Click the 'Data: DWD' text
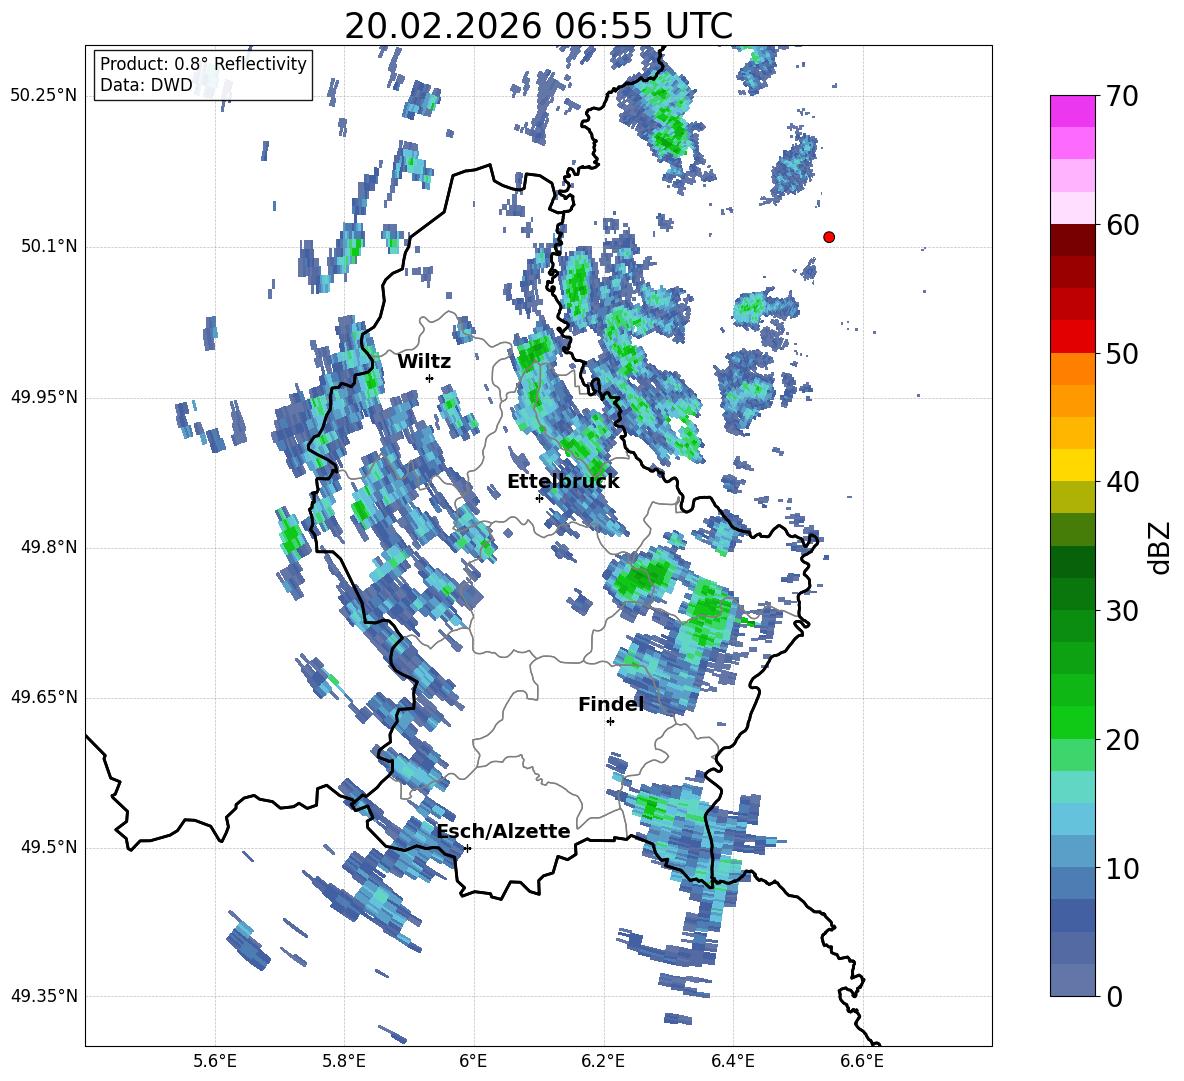The height and width of the screenshot is (1081, 1184). tap(146, 85)
